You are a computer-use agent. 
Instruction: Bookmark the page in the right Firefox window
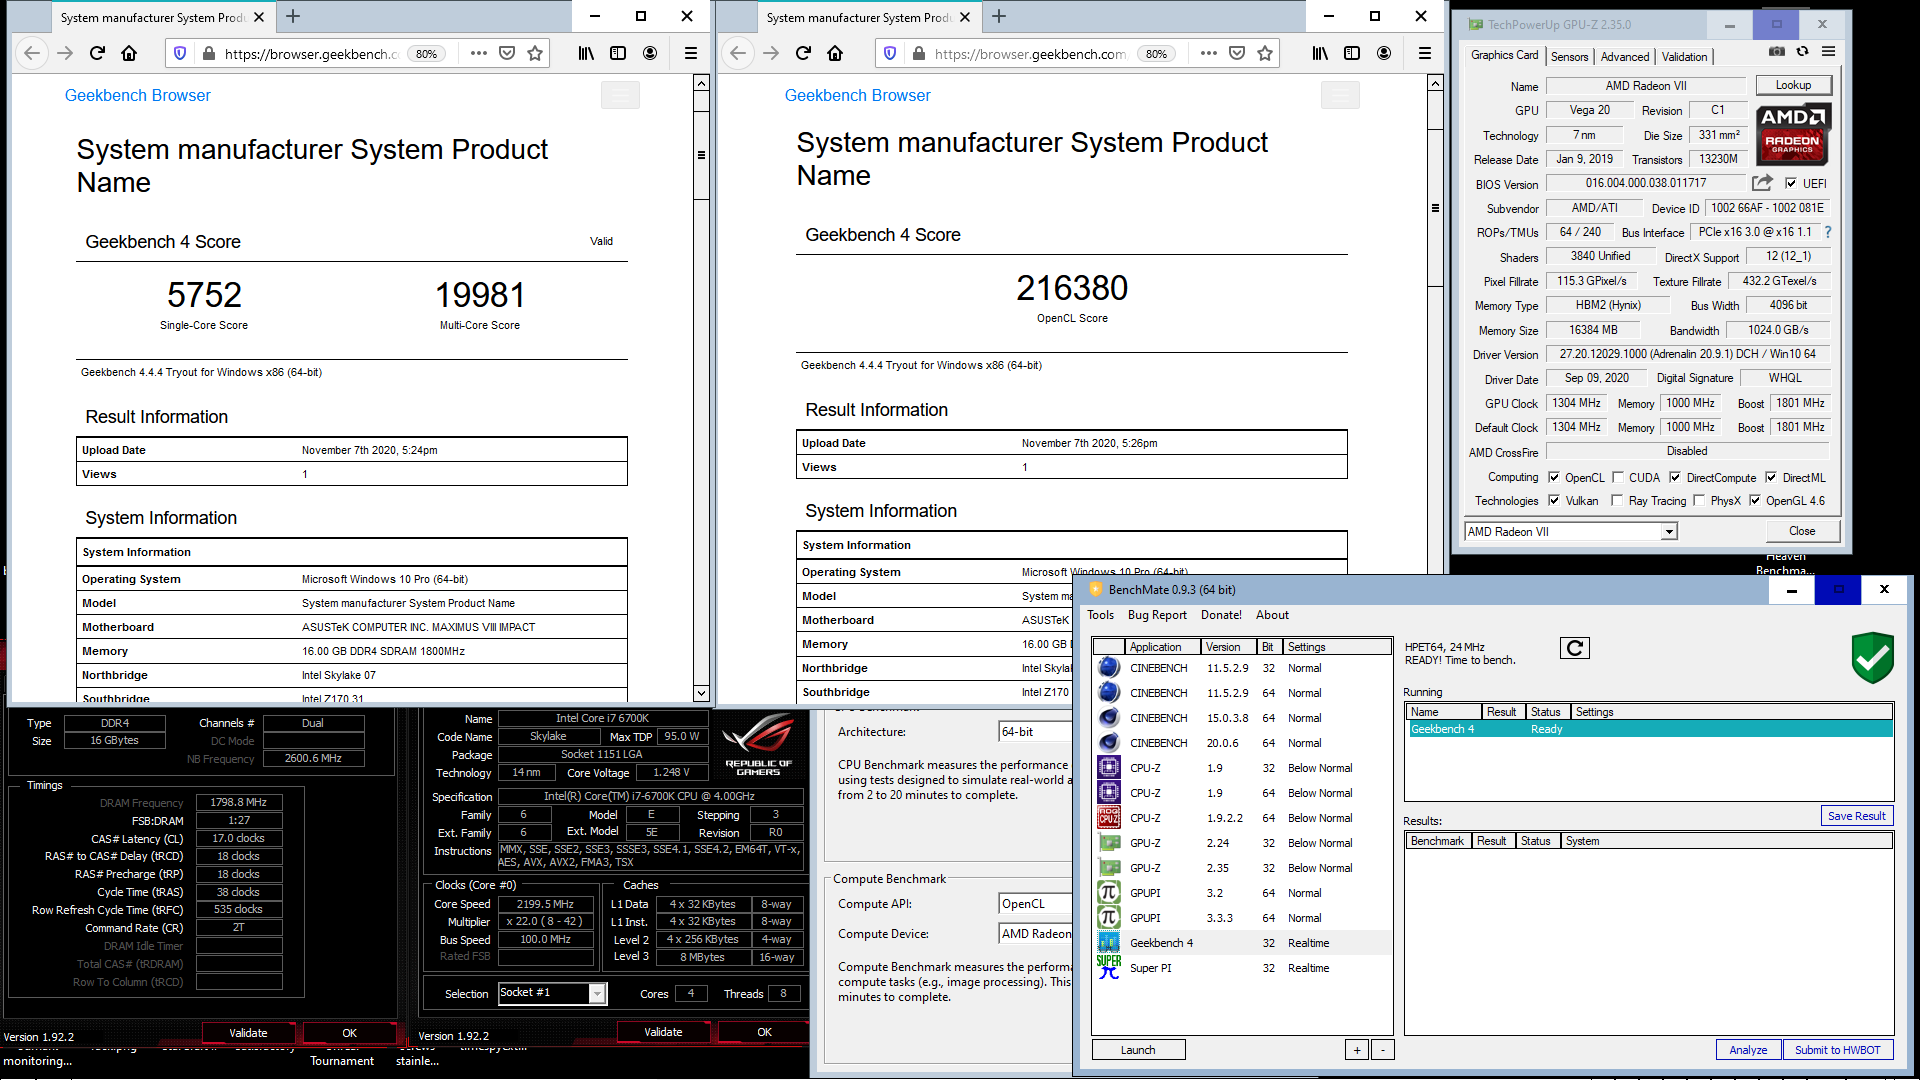click(1265, 54)
